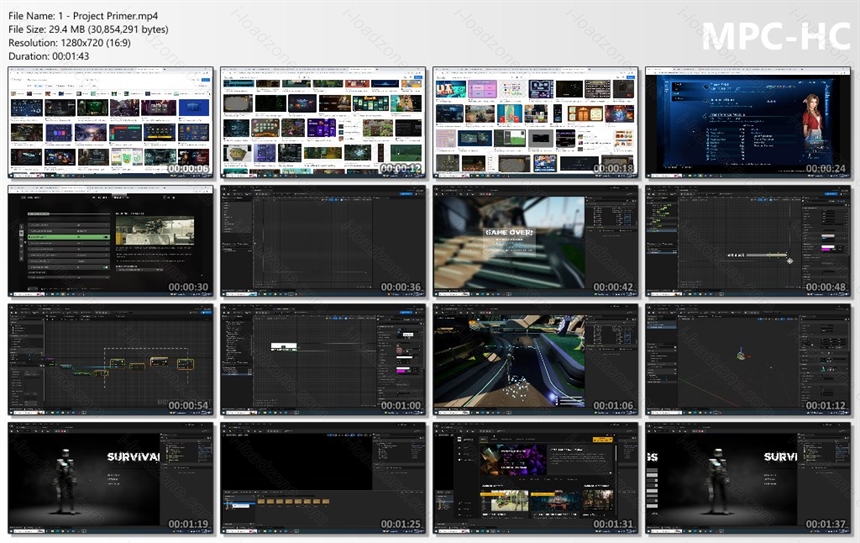Click the text "File Size: 29.4 MB (30,854,291 bytes)"
The height and width of the screenshot is (543, 860).
point(88,30)
